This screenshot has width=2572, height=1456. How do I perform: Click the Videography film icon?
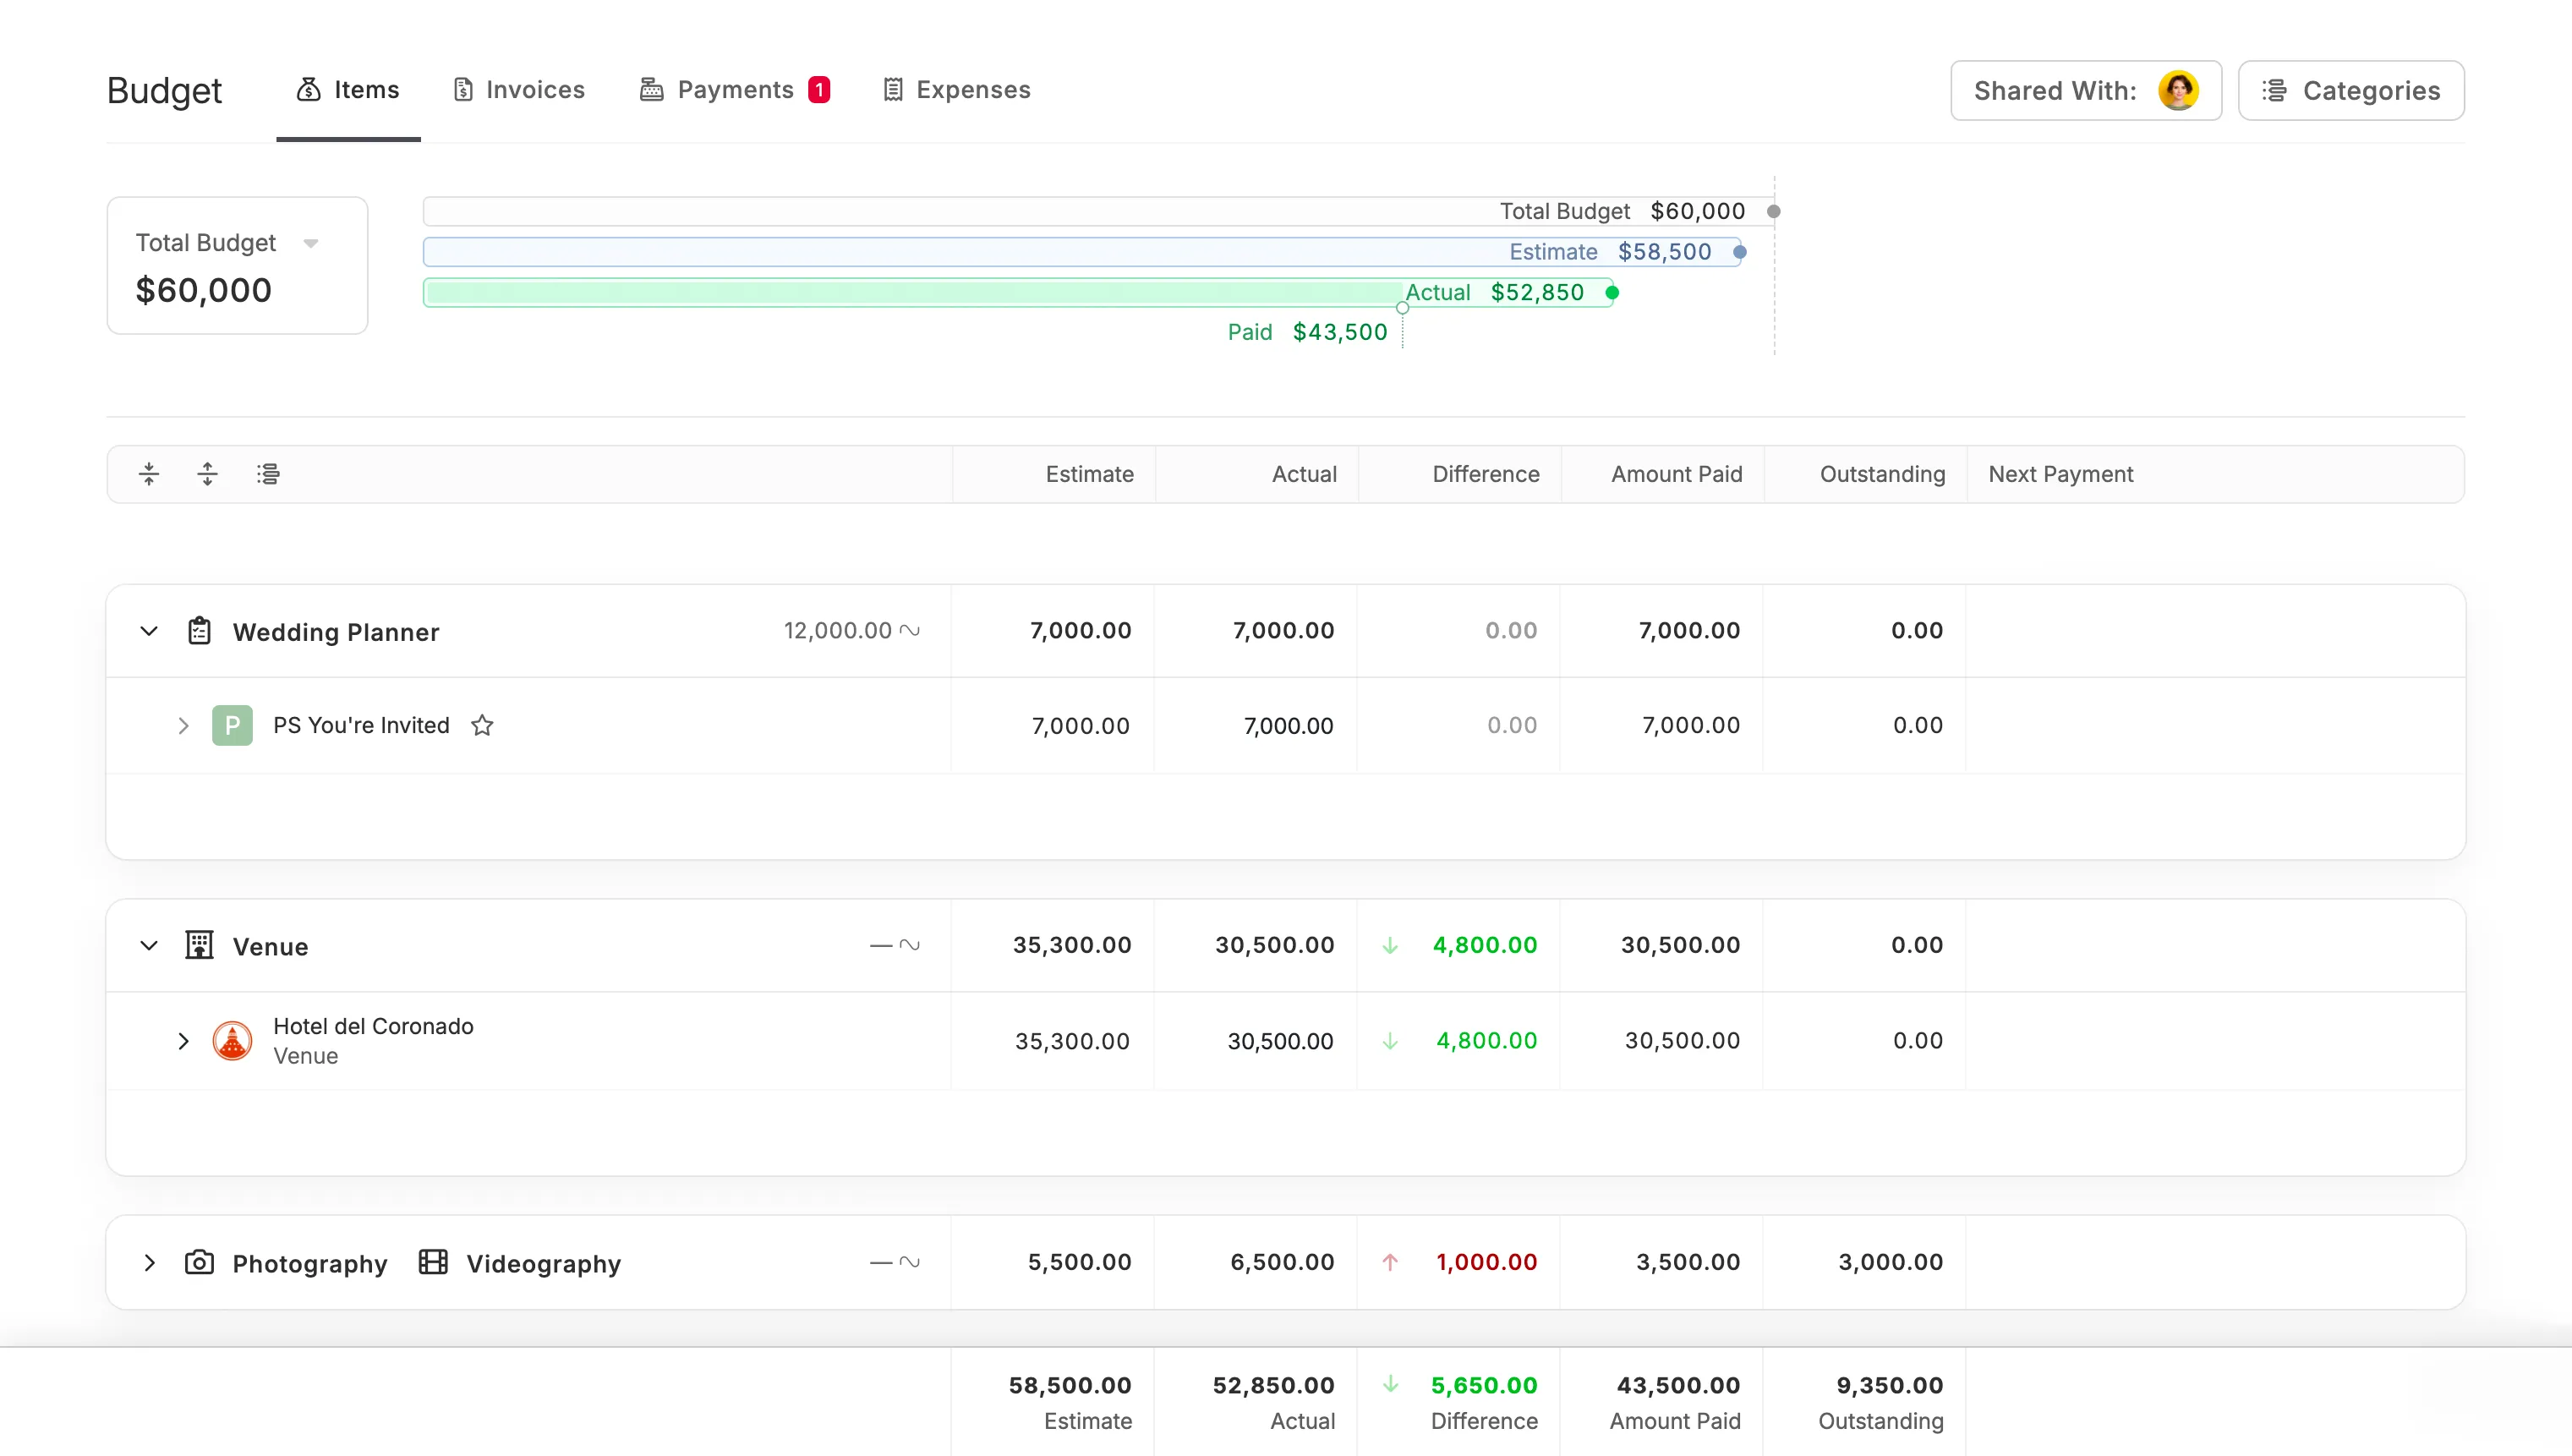(433, 1263)
